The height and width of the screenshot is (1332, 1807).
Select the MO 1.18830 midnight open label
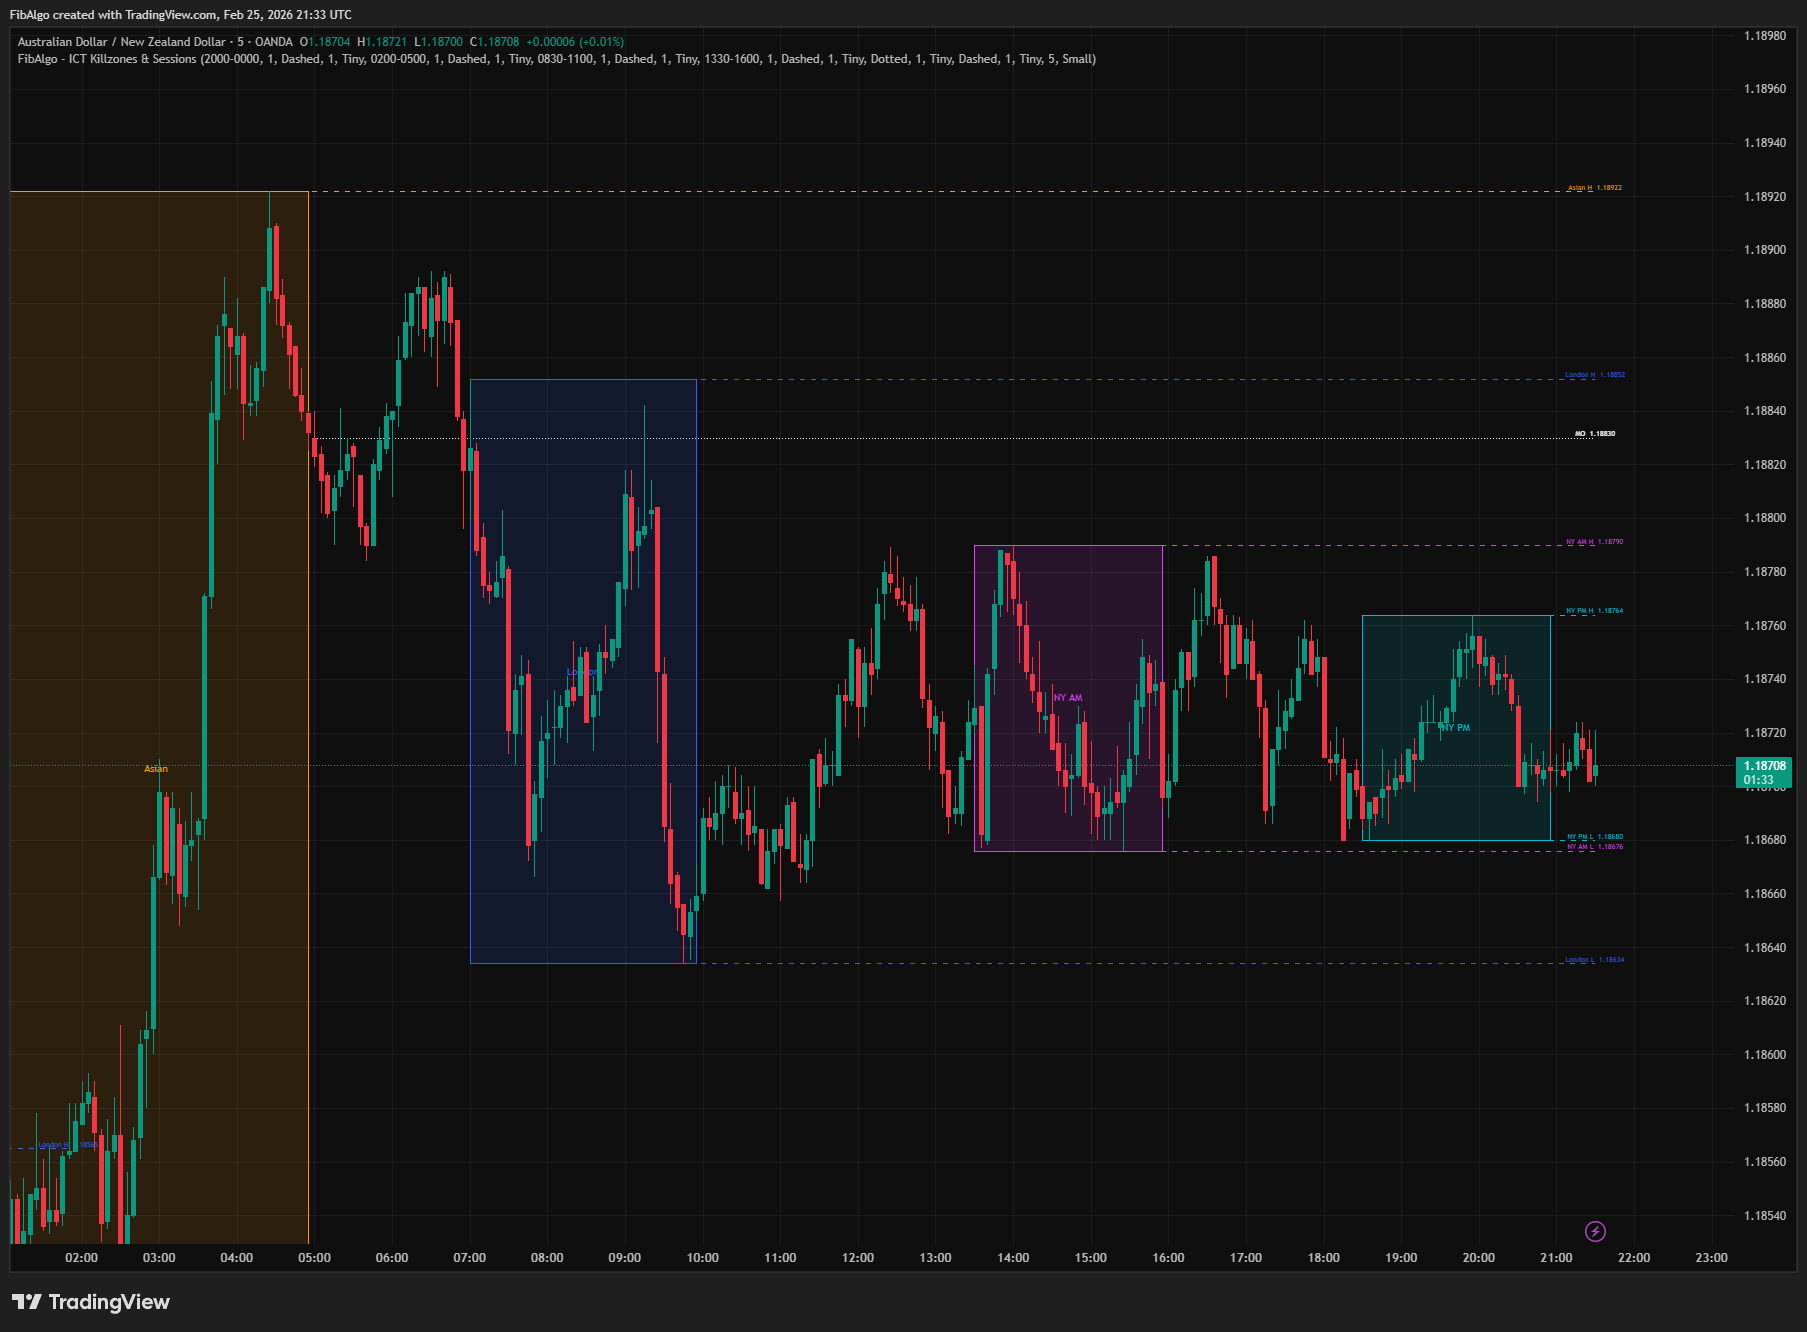click(x=1594, y=434)
